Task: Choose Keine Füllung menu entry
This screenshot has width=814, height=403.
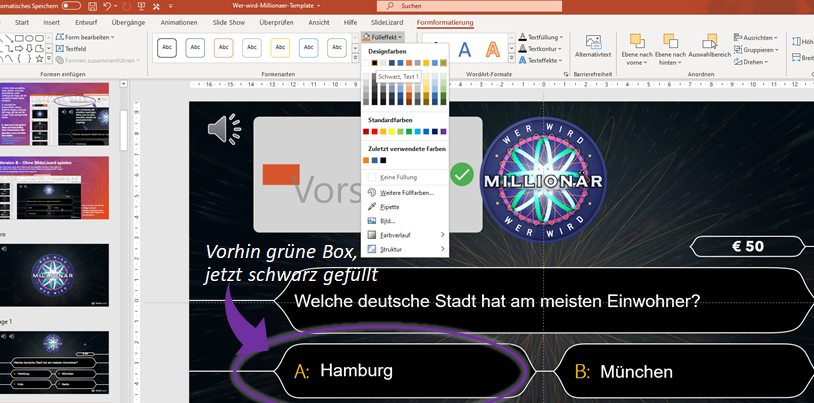Action: pos(404,178)
